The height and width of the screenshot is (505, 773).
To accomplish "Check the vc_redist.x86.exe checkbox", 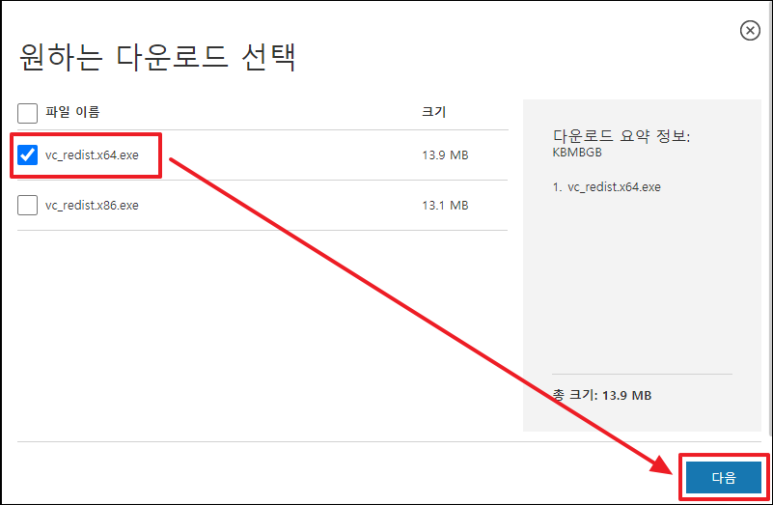I will [27, 205].
